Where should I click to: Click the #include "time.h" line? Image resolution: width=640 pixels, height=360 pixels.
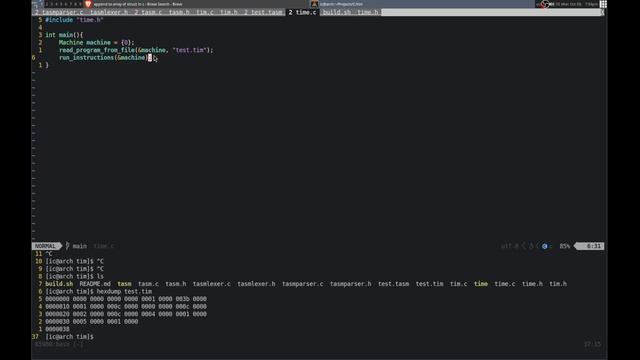[x=74, y=20]
